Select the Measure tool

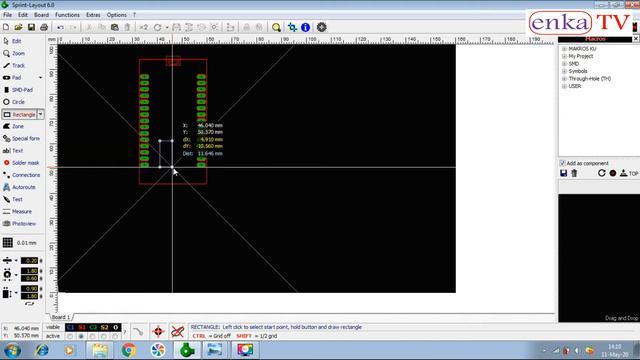tap(17, 211)
